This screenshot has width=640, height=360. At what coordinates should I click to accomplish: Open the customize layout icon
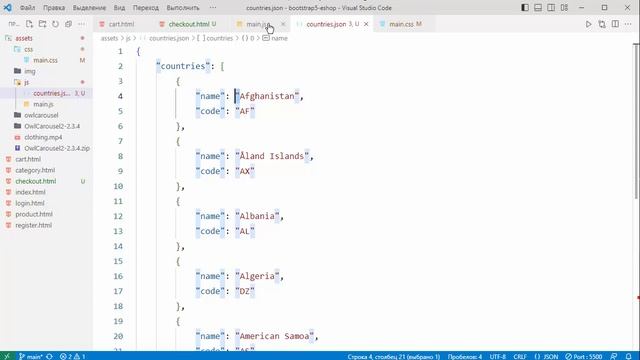(564, 8)
